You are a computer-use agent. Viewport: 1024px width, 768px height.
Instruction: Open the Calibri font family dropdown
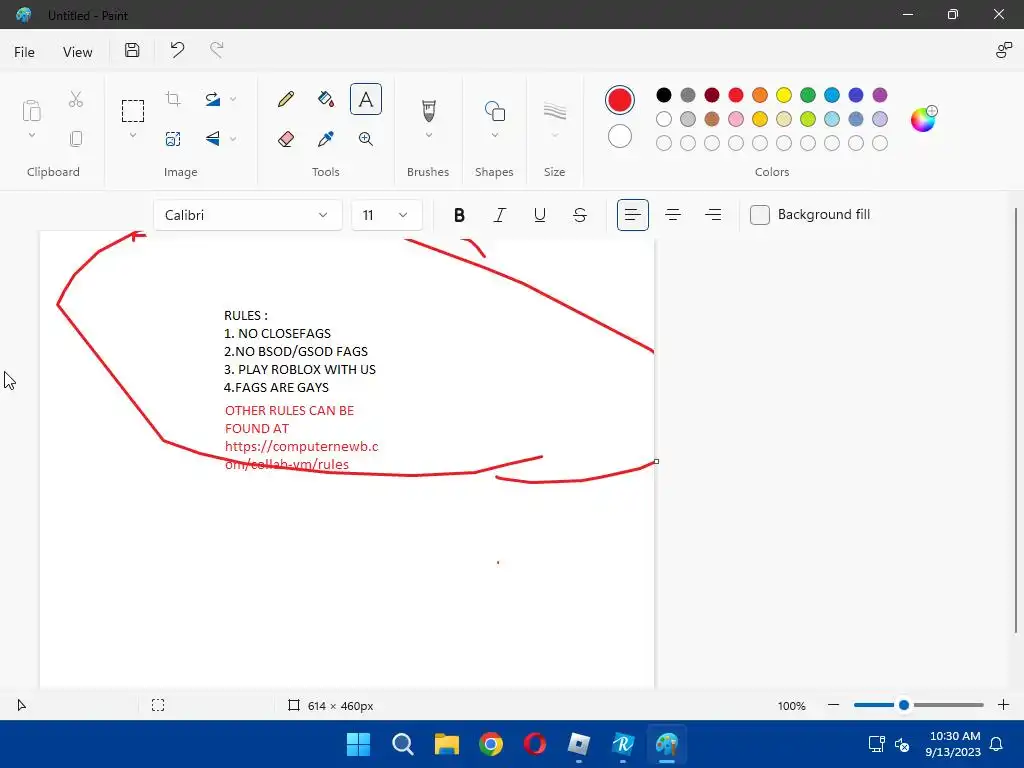point(248,215)
